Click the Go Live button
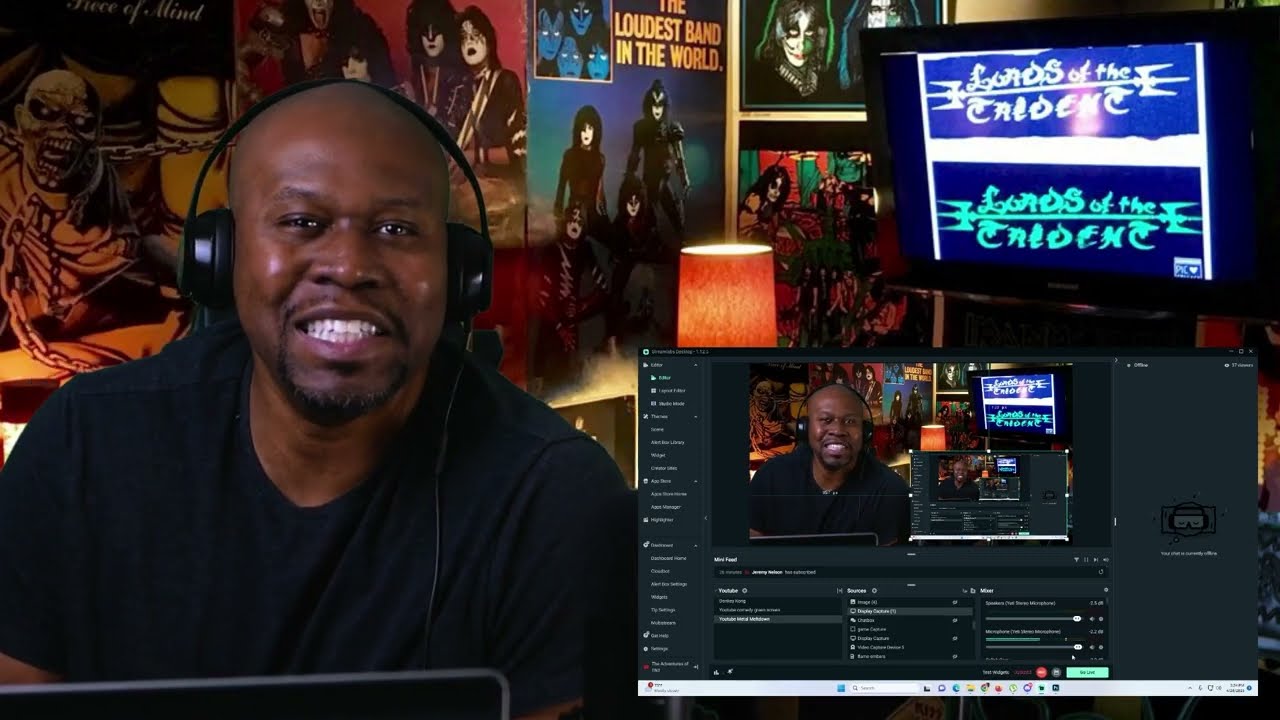Image resolution: width=1280 pixels, height=720 pixels. click(1087, 672)
